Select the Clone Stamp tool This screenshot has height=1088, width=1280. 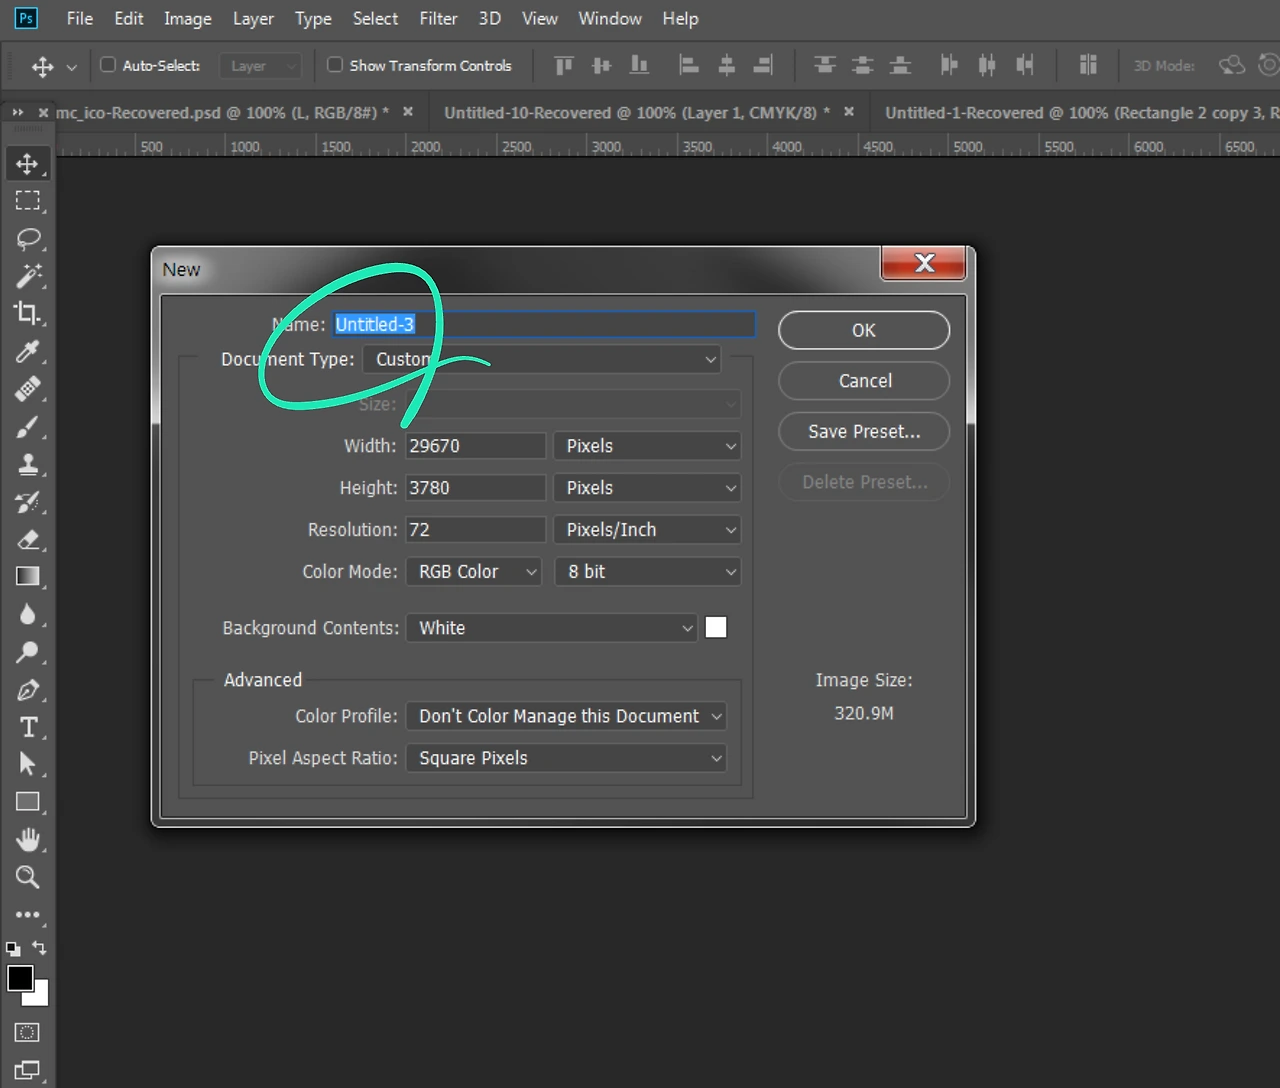[27, 464]
